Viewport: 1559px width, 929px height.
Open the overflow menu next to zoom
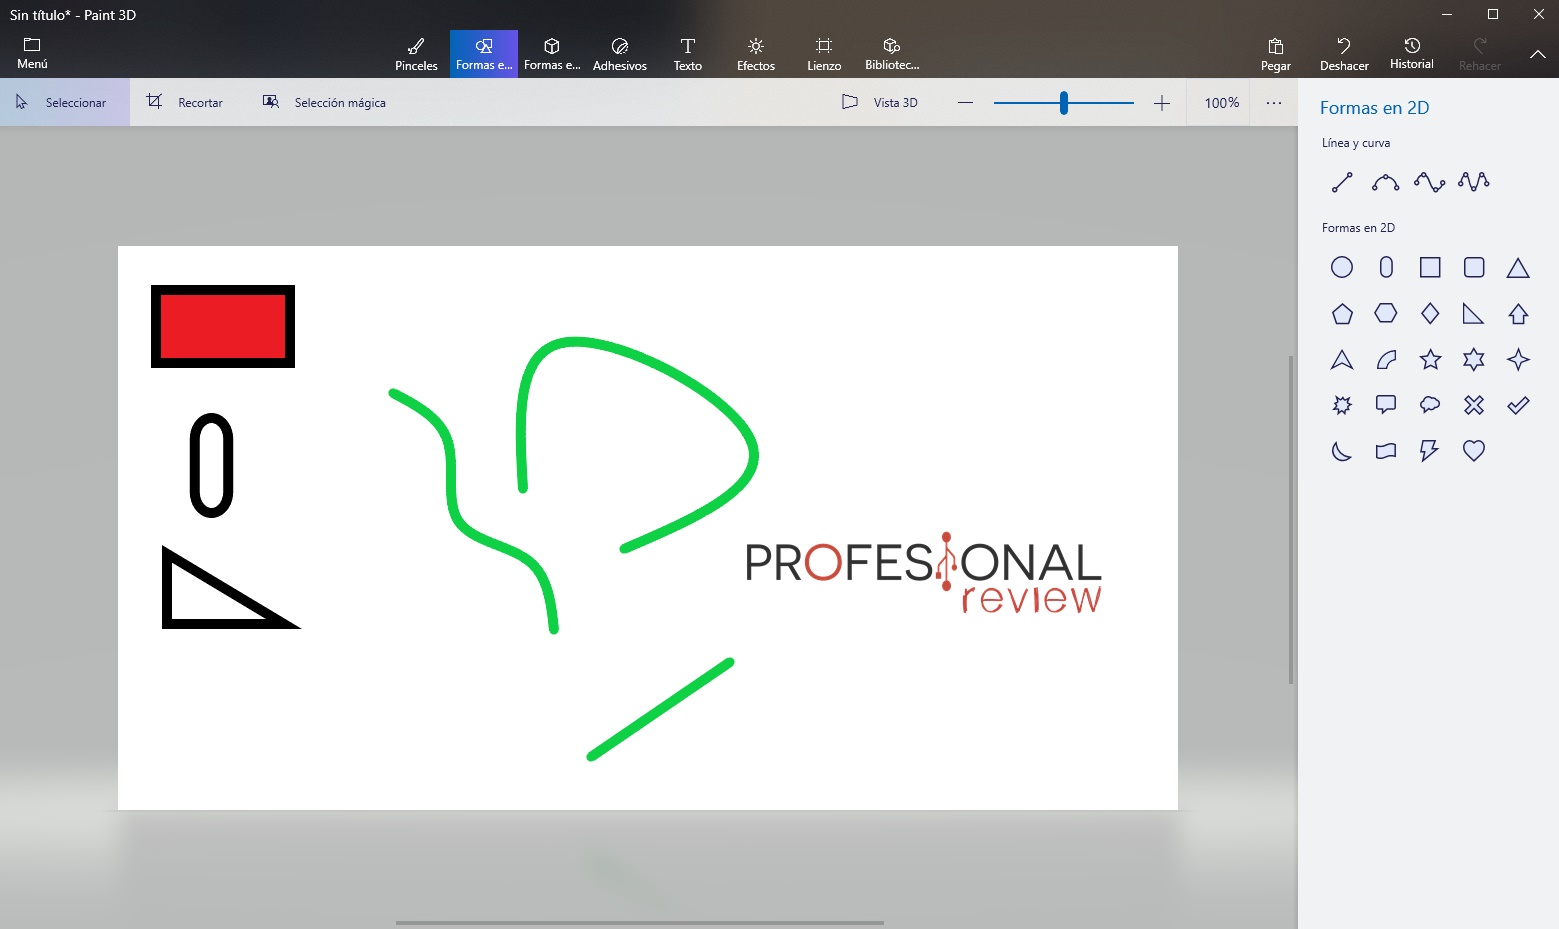coord(1273,101)
